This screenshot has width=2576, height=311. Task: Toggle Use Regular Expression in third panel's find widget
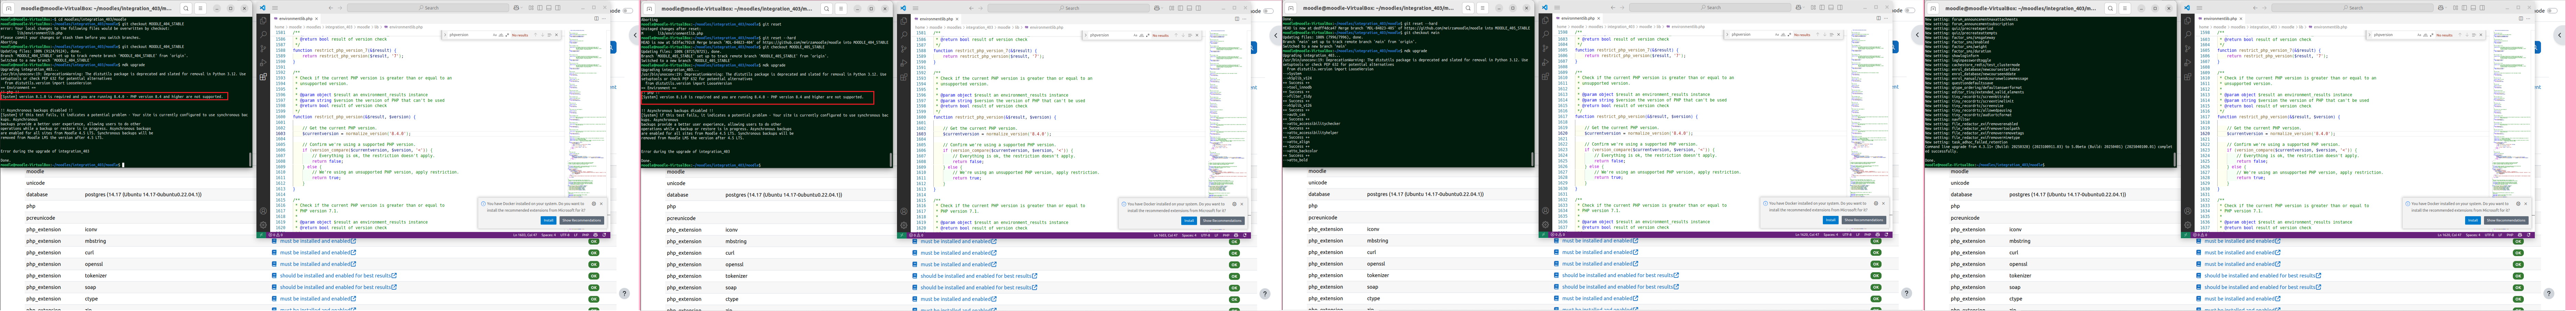coord(1790,35)
